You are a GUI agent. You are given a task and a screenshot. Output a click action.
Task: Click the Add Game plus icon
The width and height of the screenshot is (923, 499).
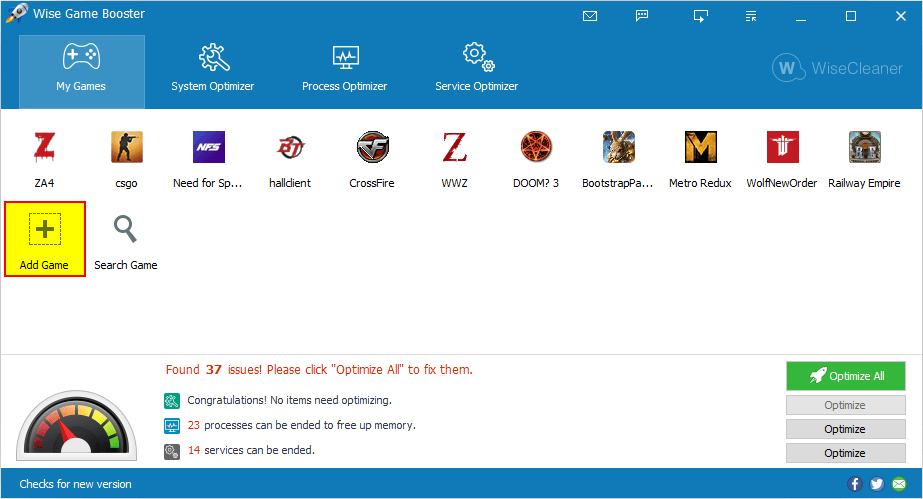44,230
